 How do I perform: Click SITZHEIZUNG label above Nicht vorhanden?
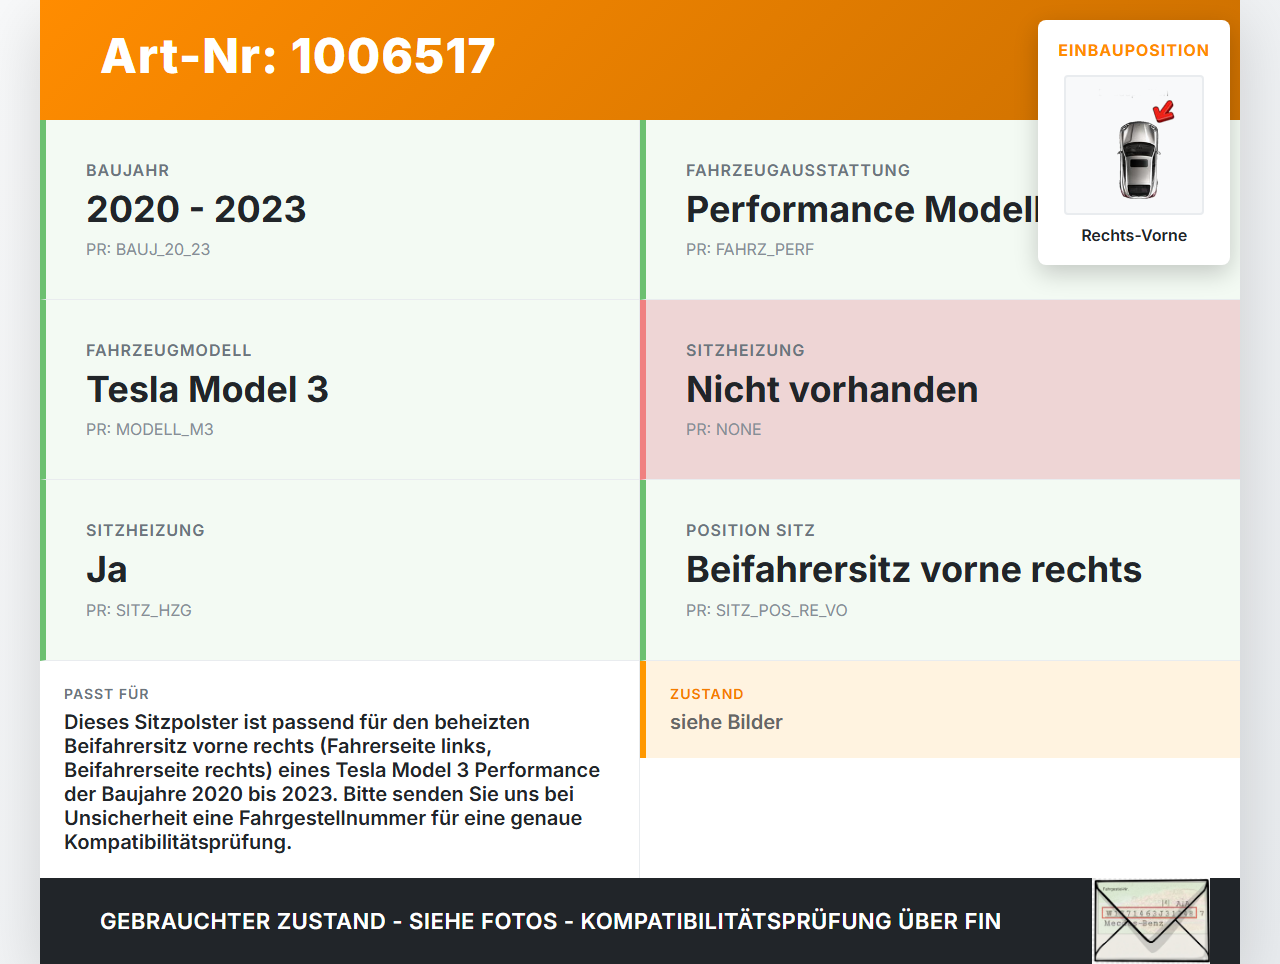click(x=745, y=350)
